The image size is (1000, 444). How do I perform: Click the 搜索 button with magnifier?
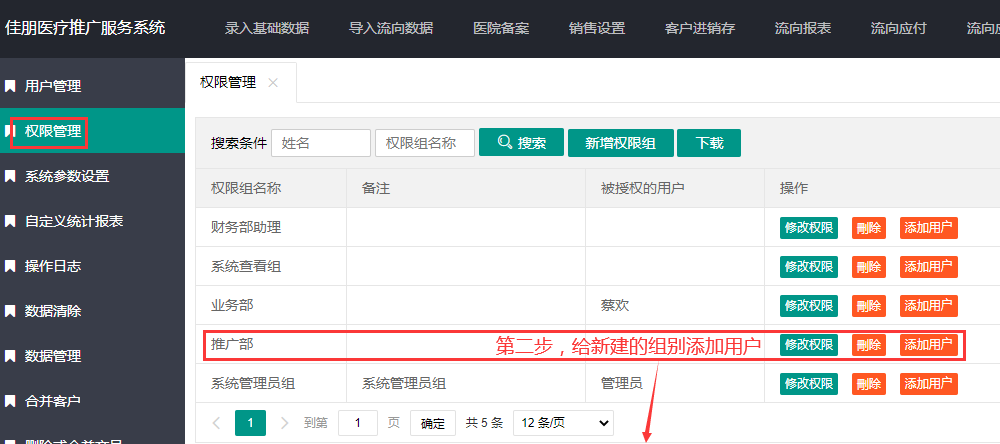pos(521,143)
